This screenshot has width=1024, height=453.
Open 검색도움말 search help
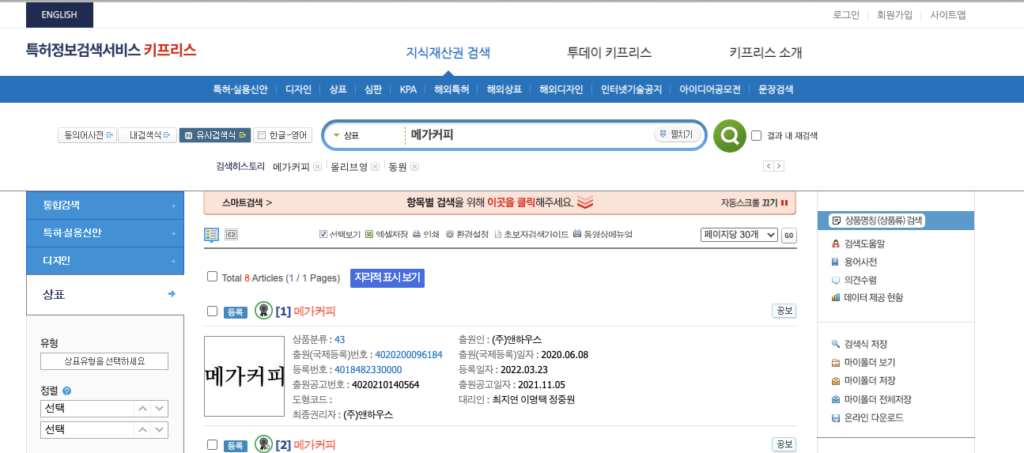coord(859,244)
